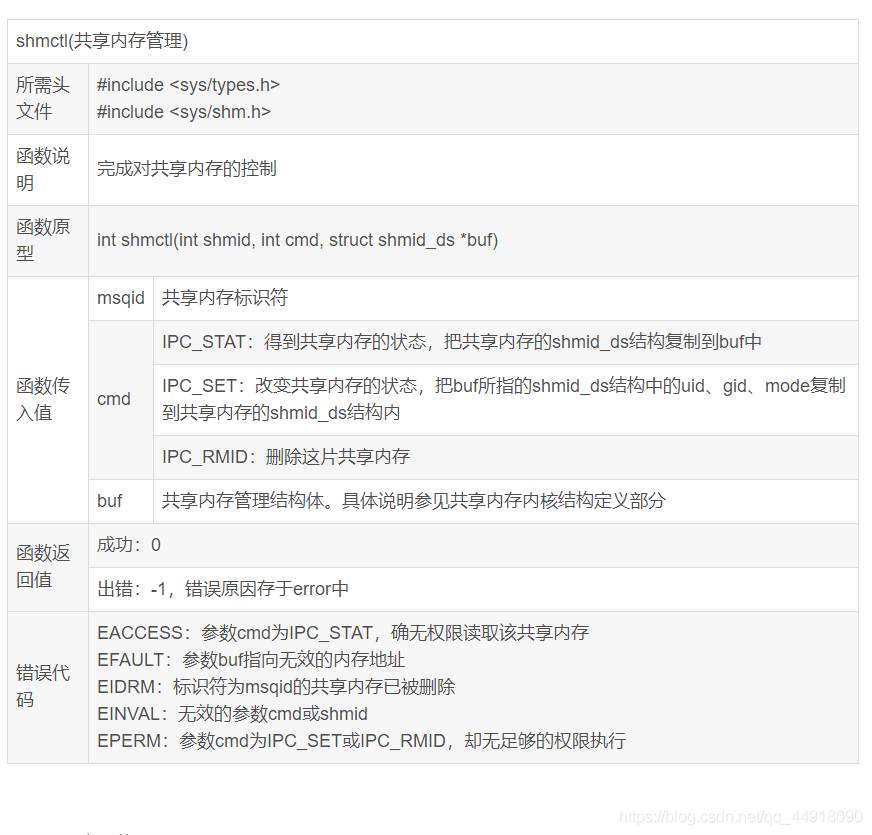The height and width of the screenshot is (835, 872).
Task: Click the EINVAL error code line
Action: [232, 714]
